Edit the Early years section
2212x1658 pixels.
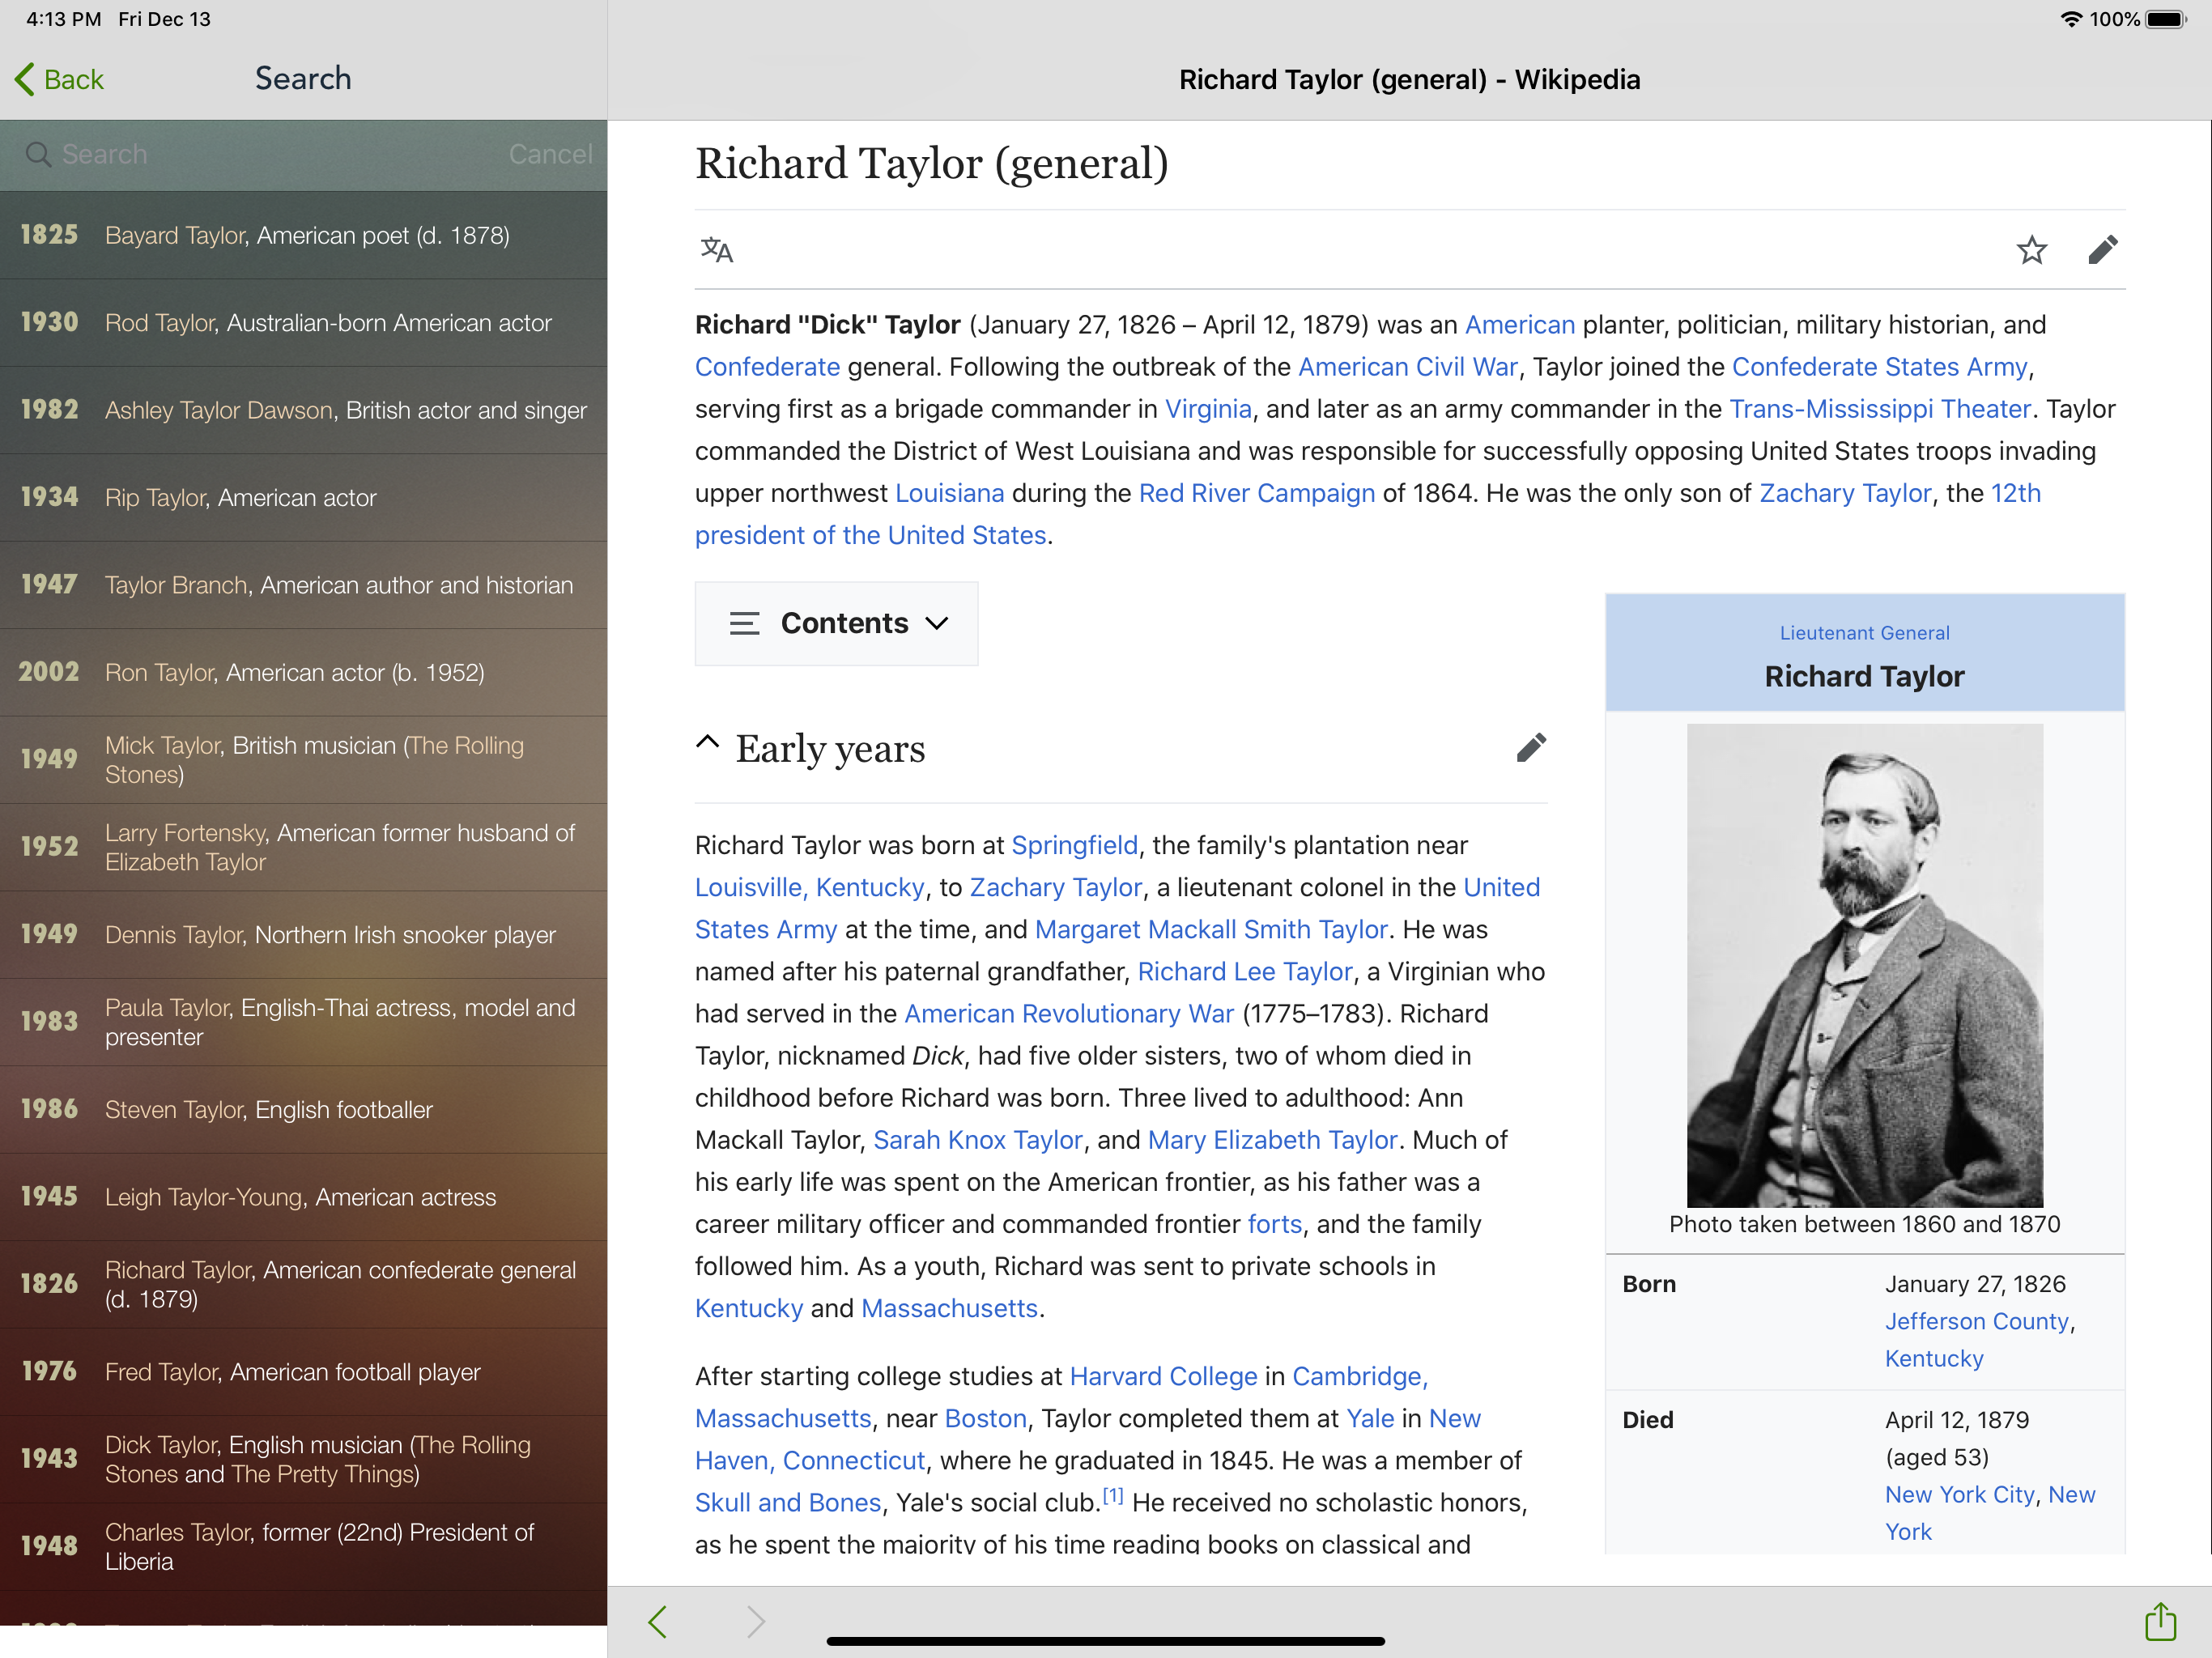[1531, 747]
